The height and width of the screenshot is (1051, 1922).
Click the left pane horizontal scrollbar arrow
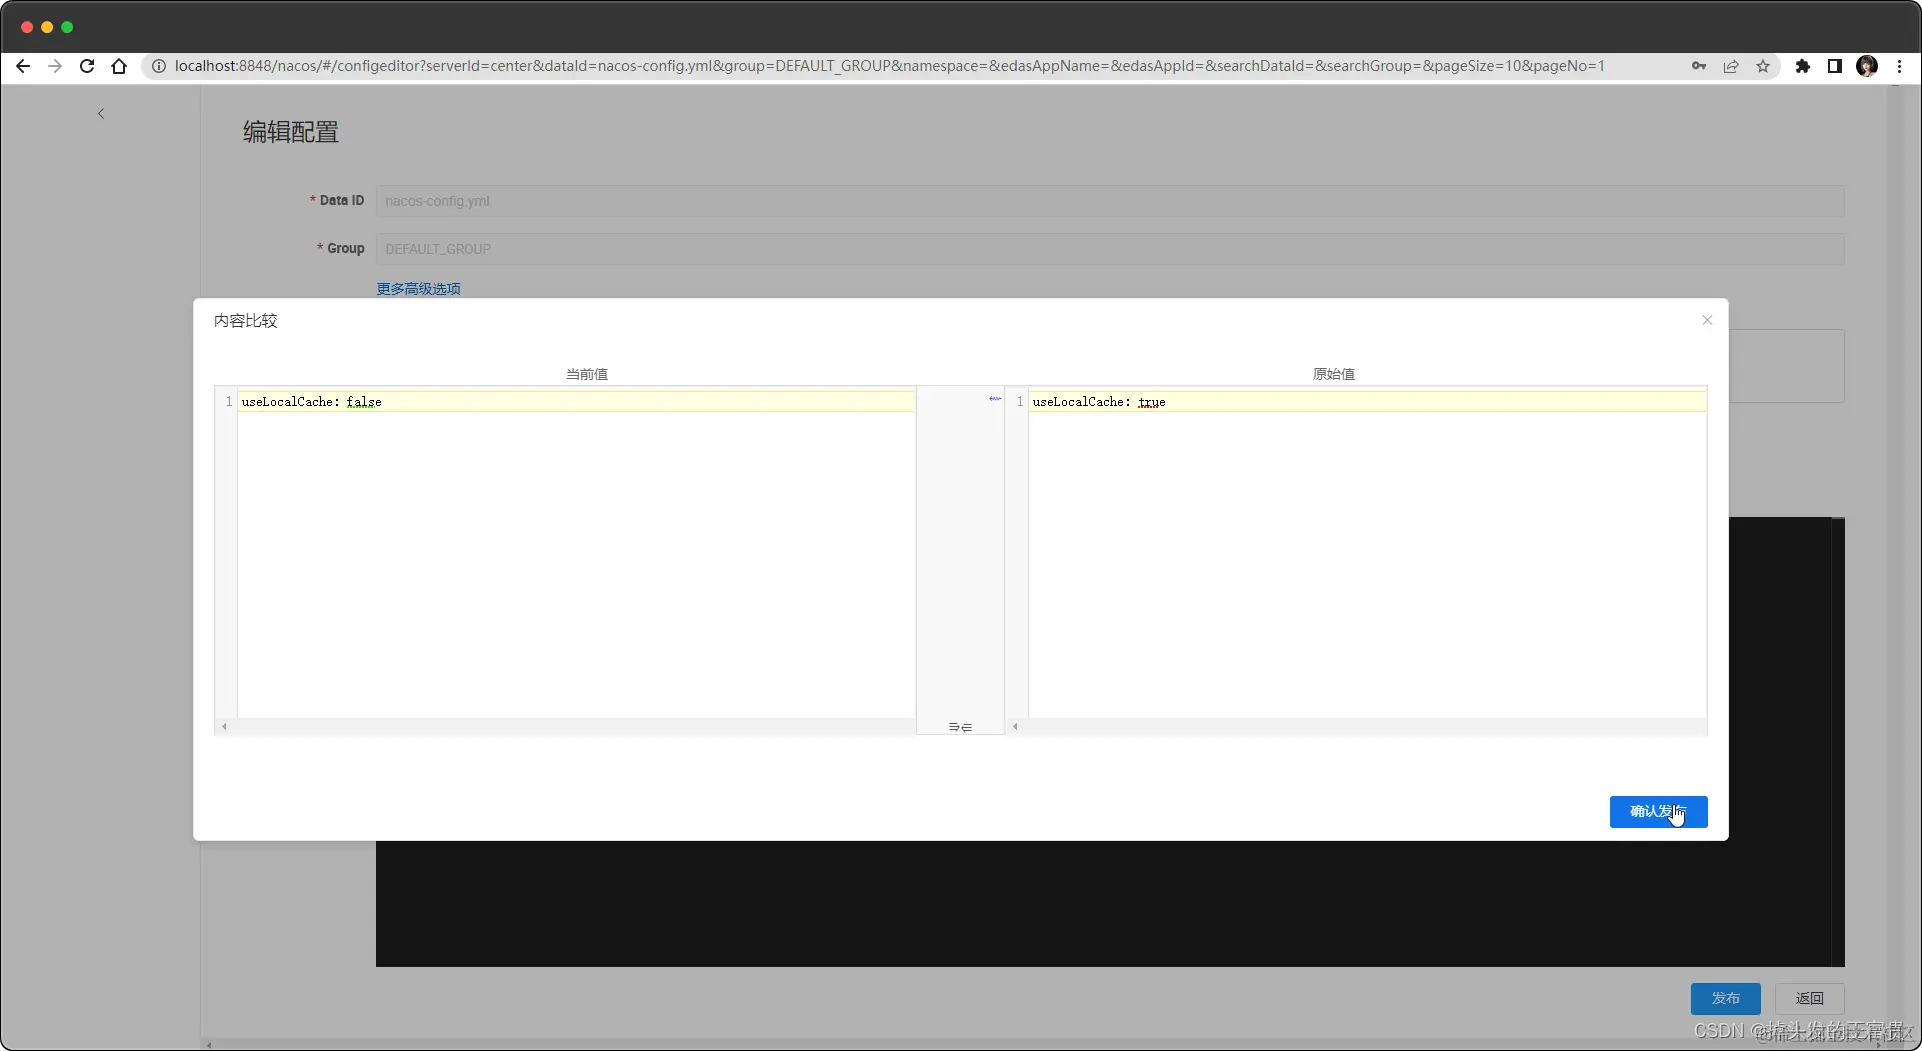(x=224, y=727)
